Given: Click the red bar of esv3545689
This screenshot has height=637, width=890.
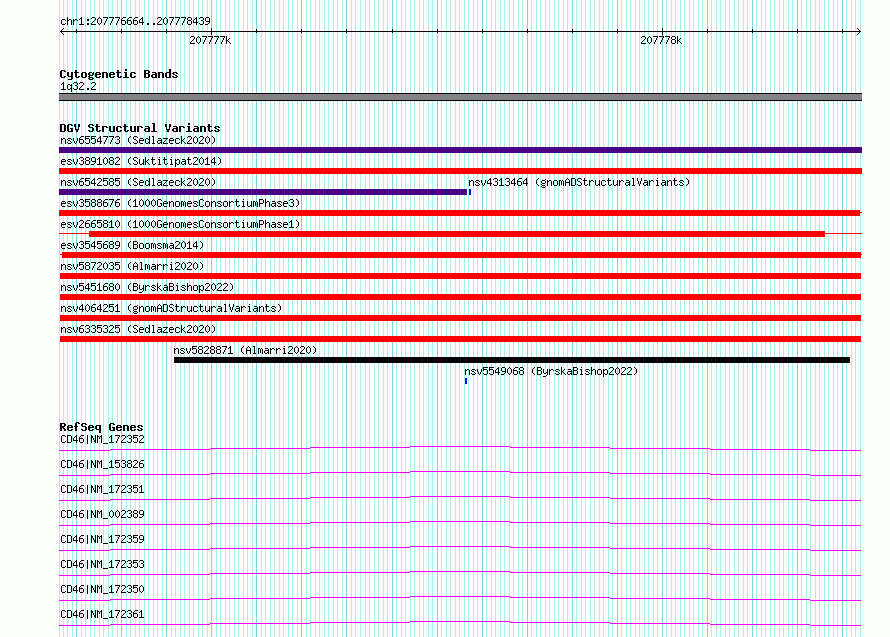Looking at the screenshot, I should coord(460,255).
